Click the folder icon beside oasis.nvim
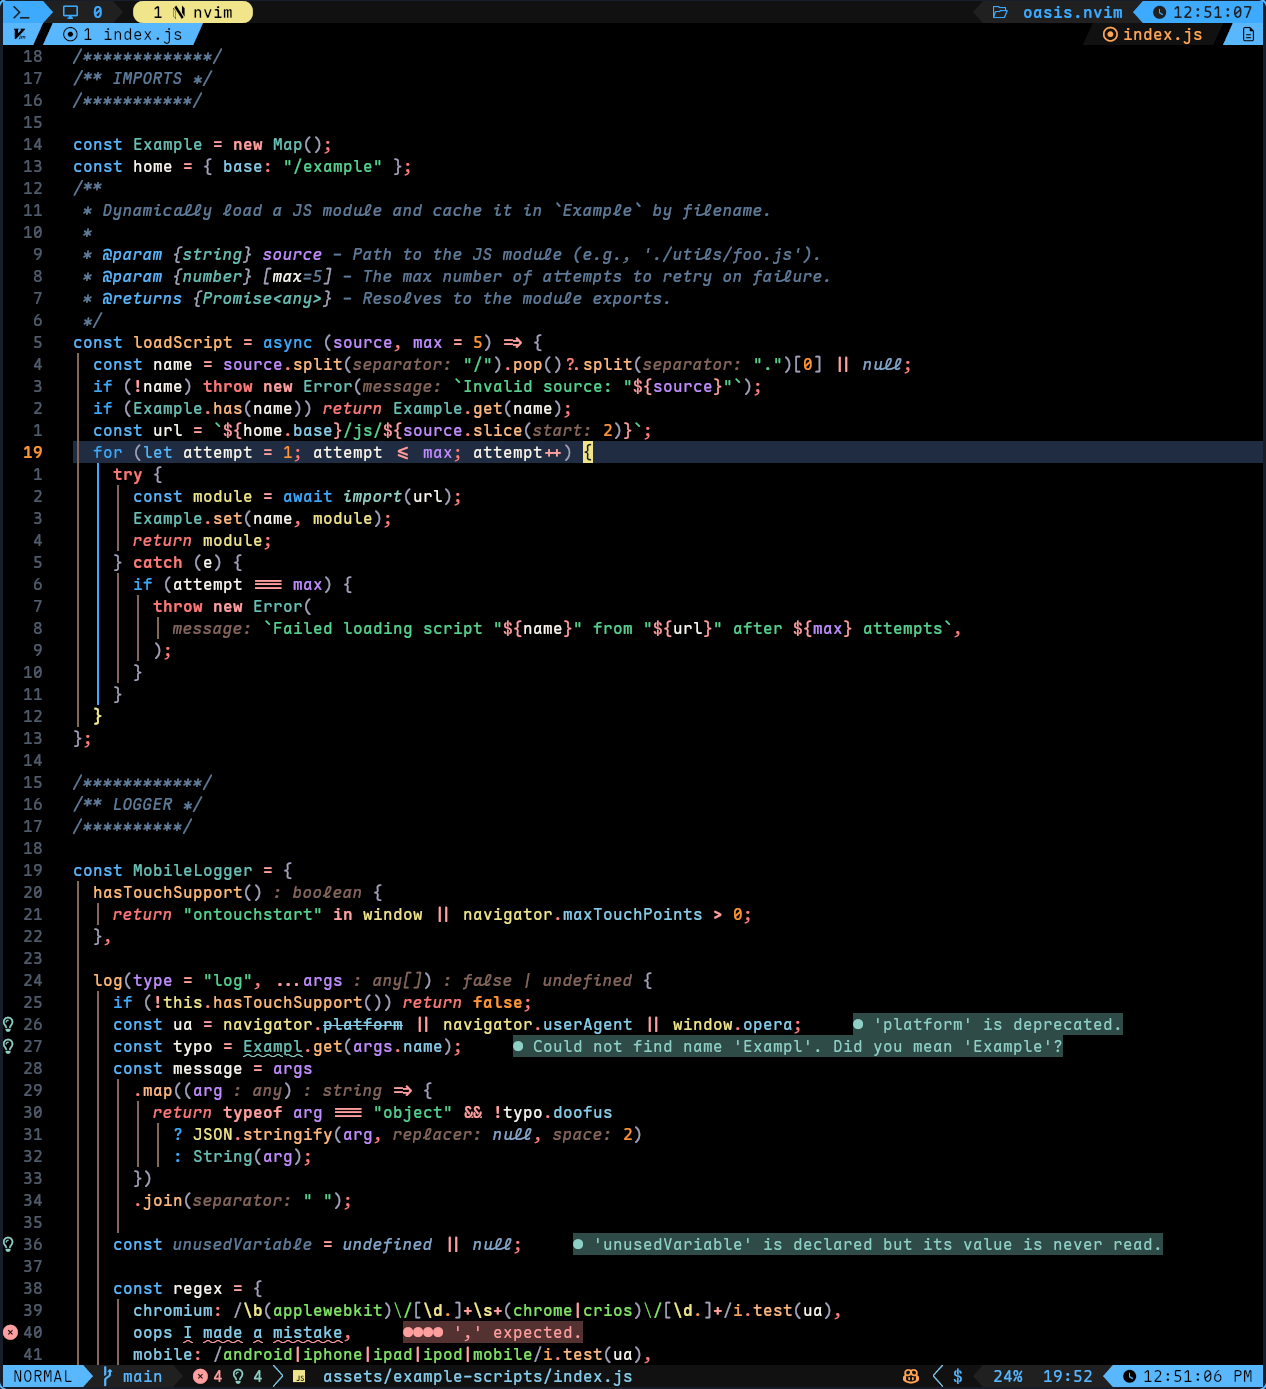The height and width of the screenshot is (1389, 1266). pos(1000,12)
